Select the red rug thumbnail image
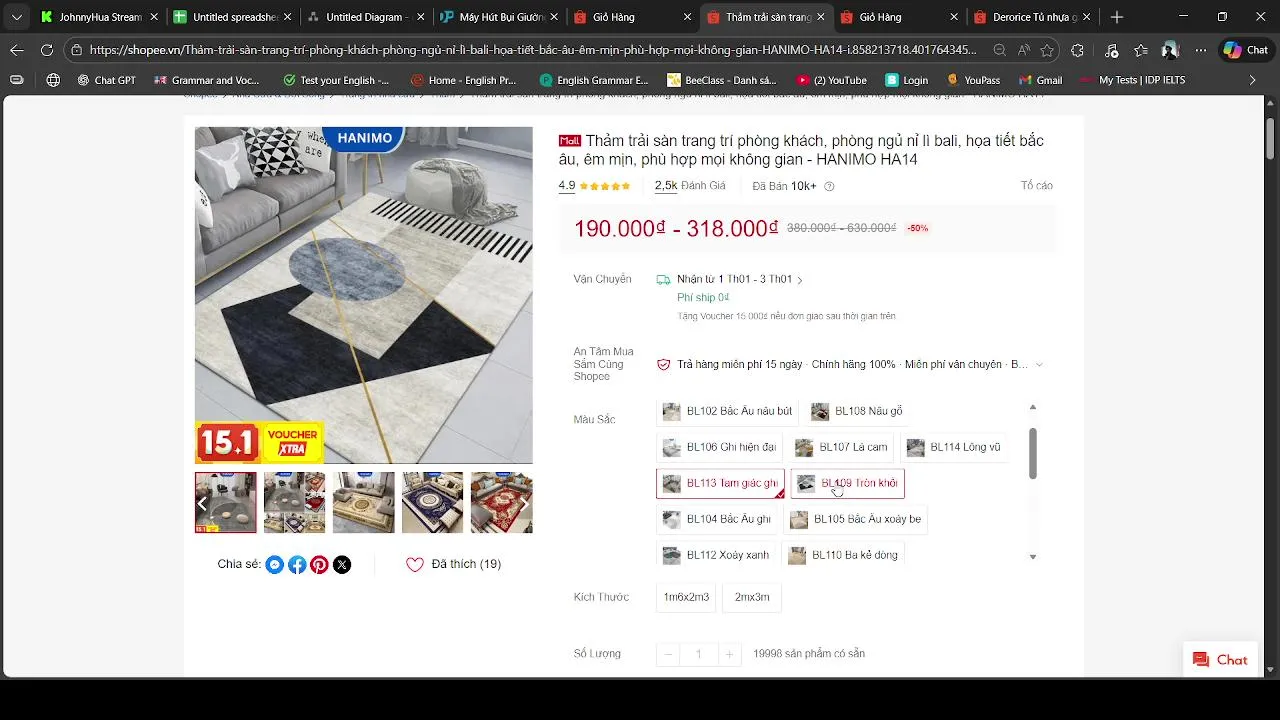 click(501, 503)
